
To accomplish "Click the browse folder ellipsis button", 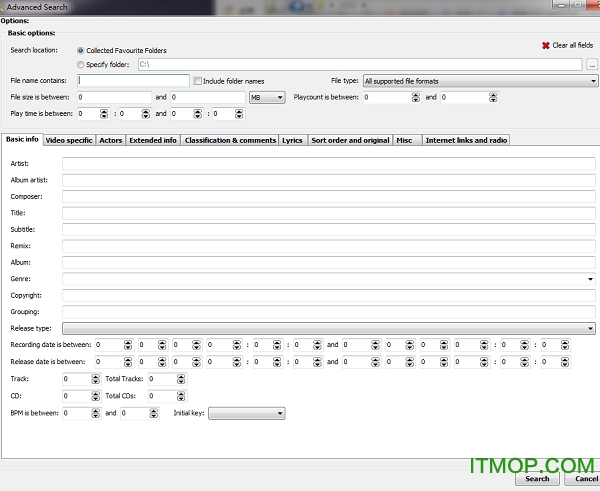I will [x=592, y=65].
